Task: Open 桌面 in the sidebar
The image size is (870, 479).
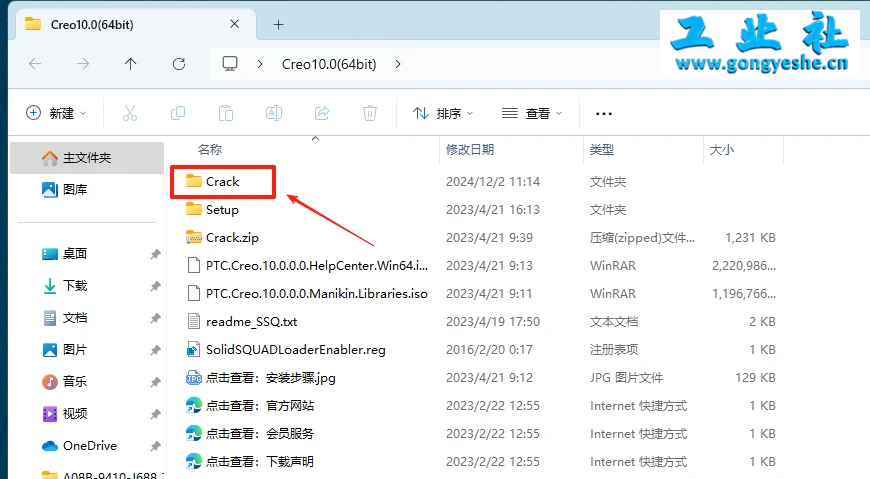Action: (x=65, y=254)
